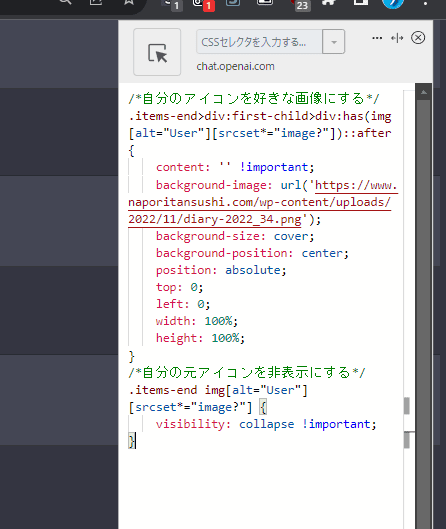Open the naporitansushi.com image URL link
446x529 pixels.
260,202
